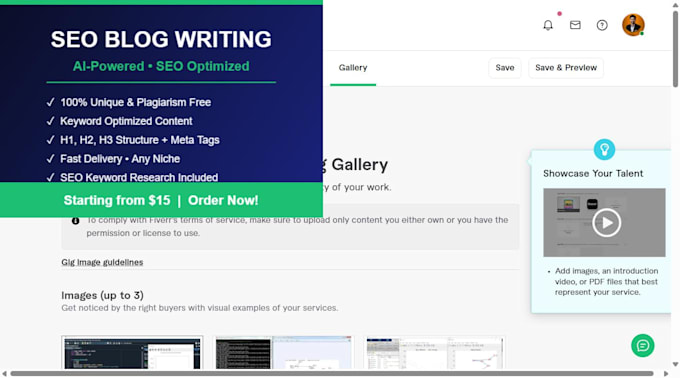Open the green chat bubble button
Screen dimensions: 680x378
coord(643,345)
